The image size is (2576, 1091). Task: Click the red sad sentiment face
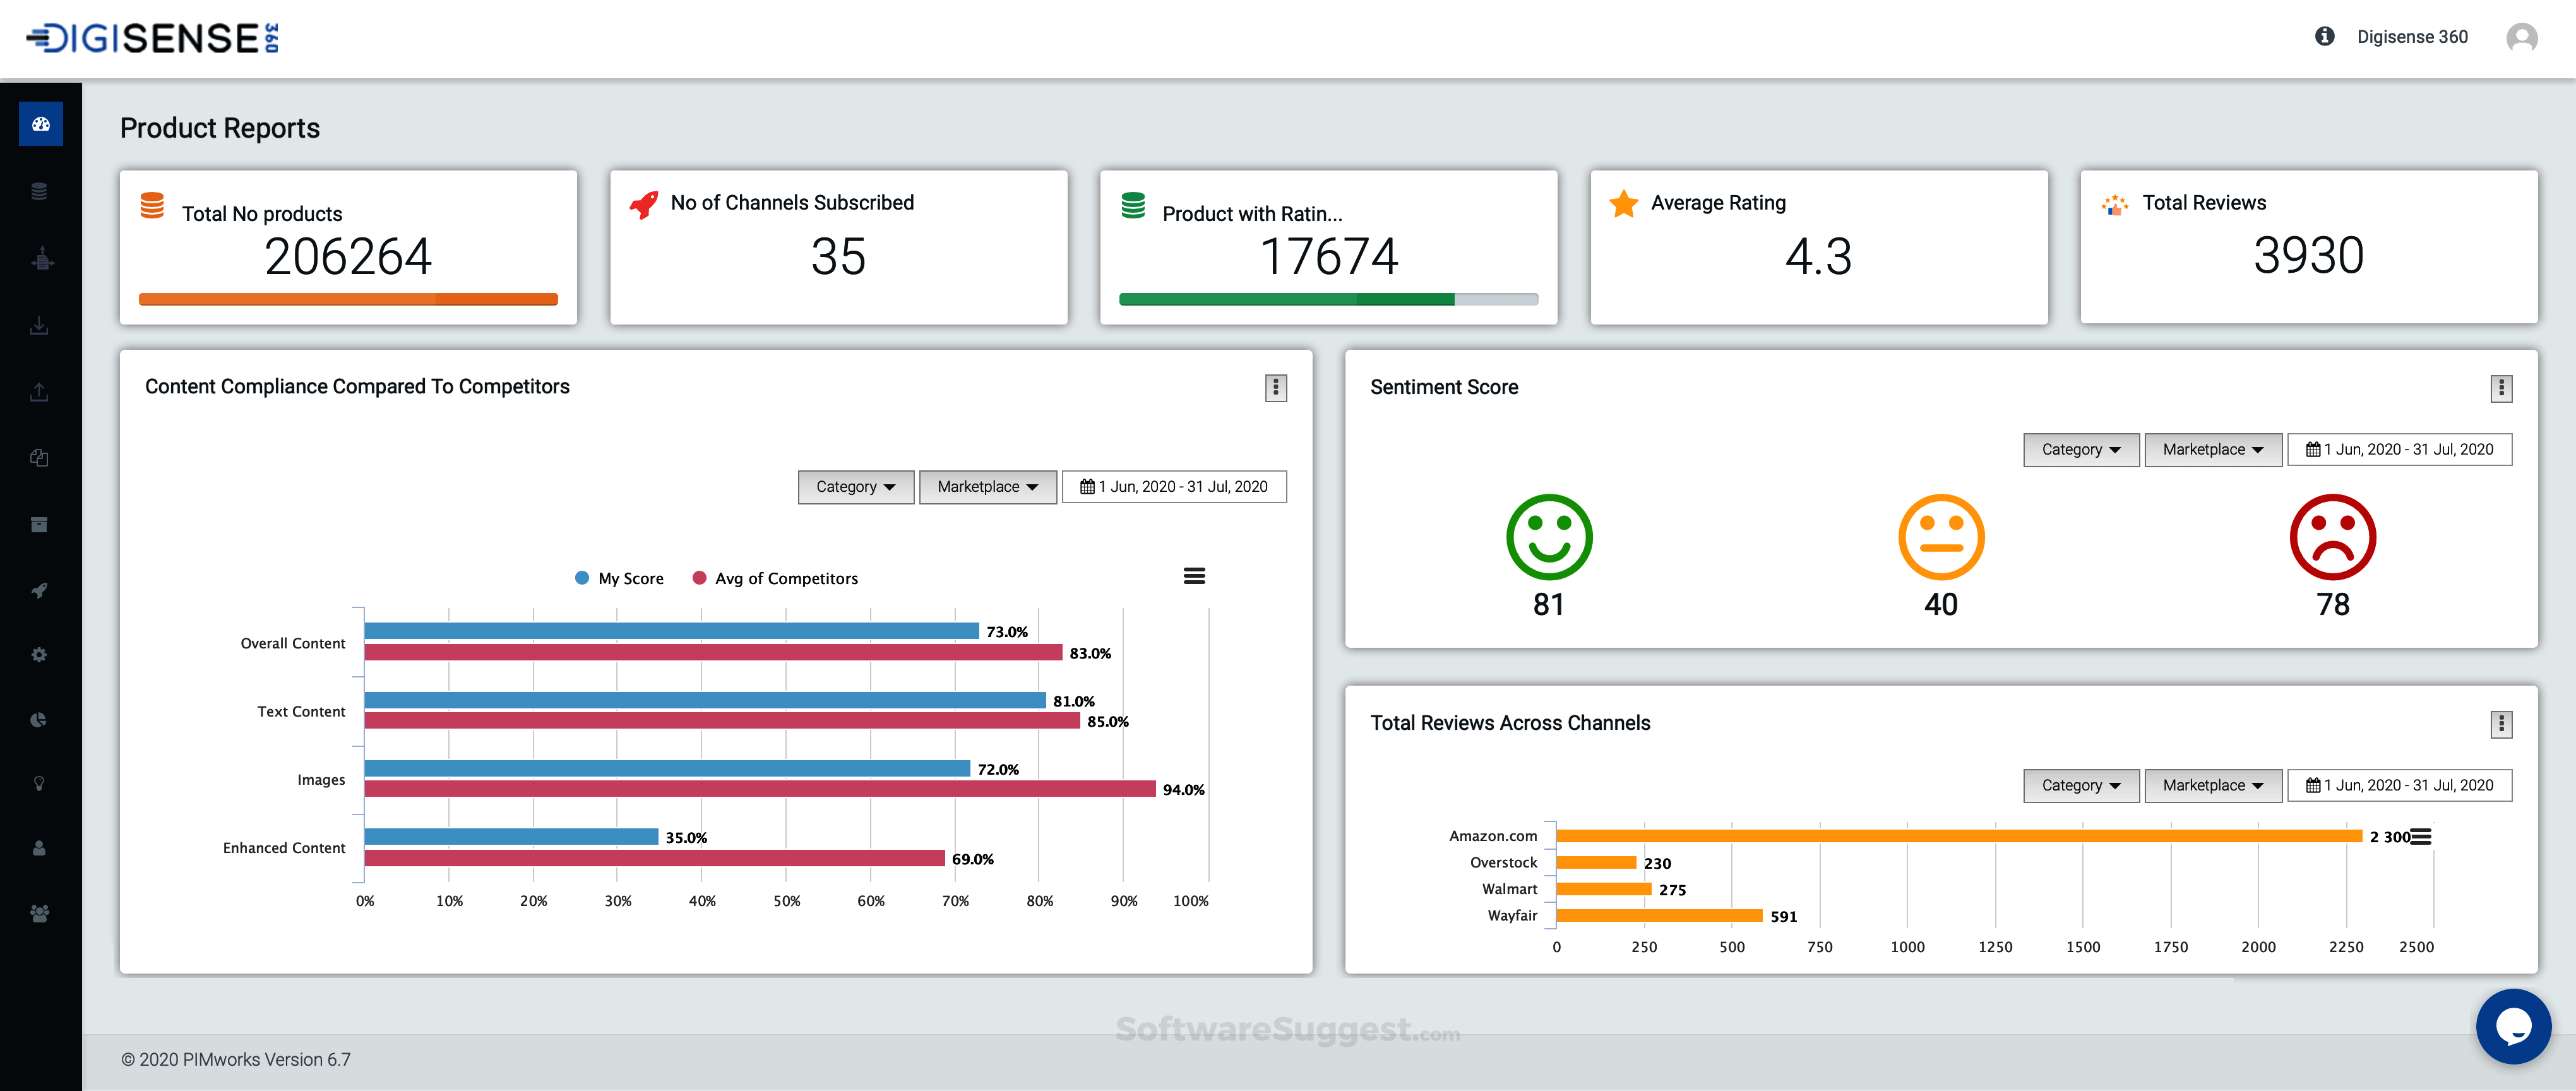(2333, 537)
